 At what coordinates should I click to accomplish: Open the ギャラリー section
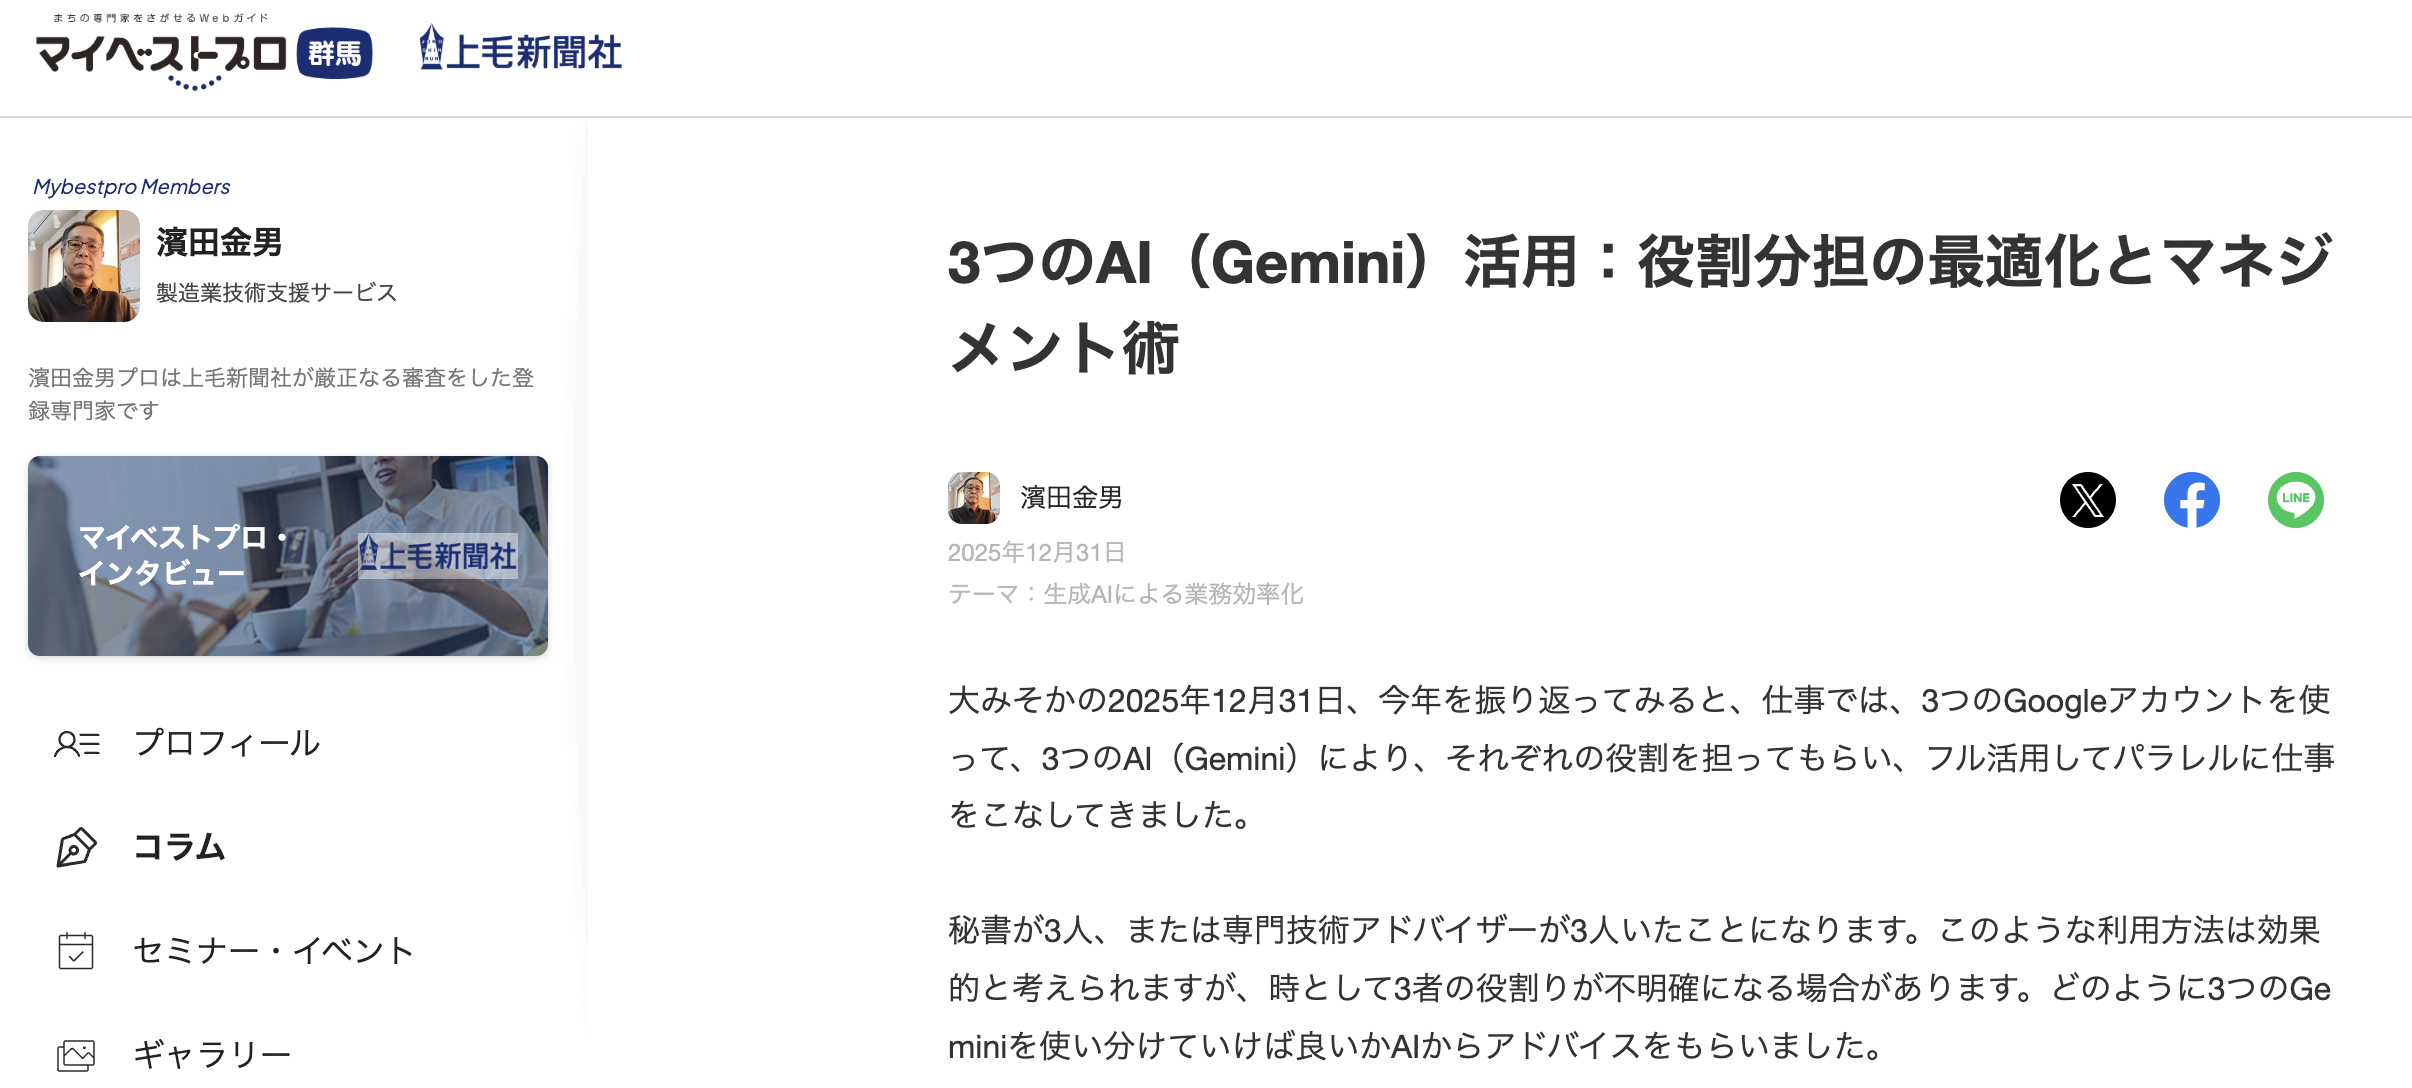(212, 1054)
